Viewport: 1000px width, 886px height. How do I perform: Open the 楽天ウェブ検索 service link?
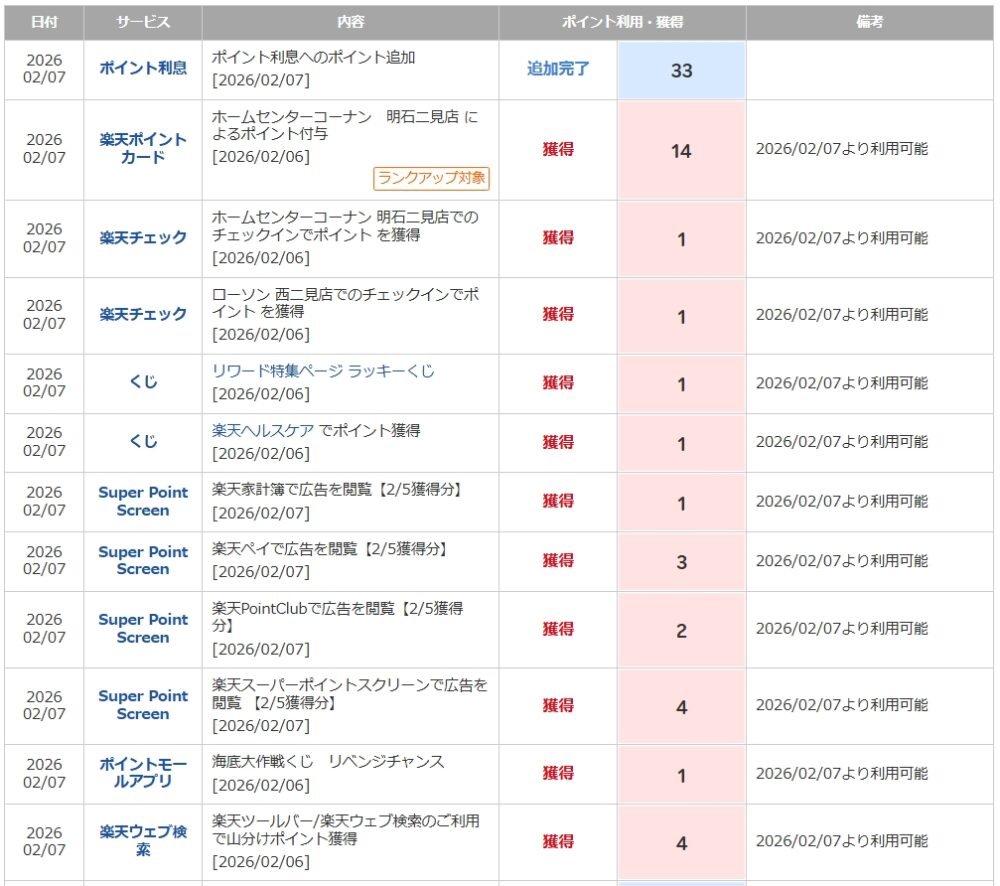pyautogui.click(x=143, y=841)
